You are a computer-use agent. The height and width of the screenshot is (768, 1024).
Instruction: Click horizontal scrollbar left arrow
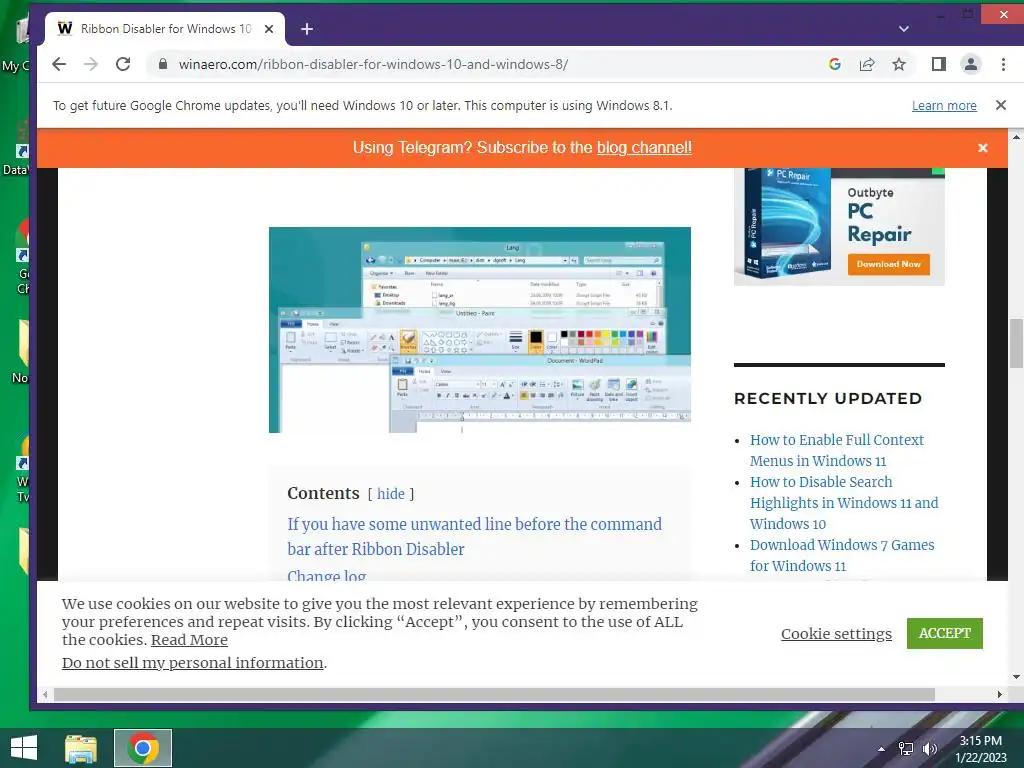point(44,694)
